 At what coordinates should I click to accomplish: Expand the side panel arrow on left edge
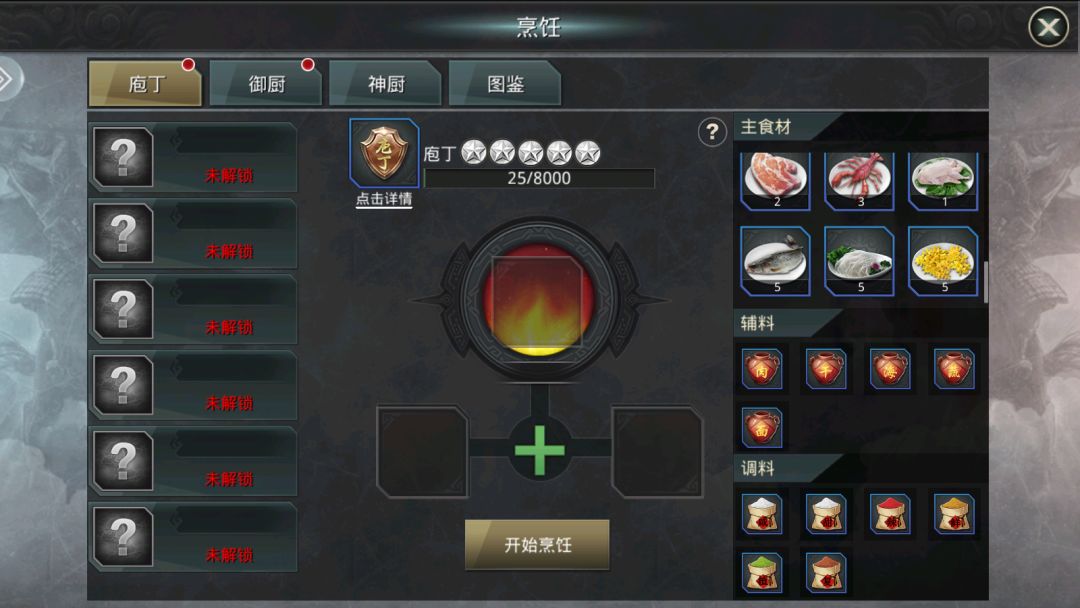pos(8,79)
